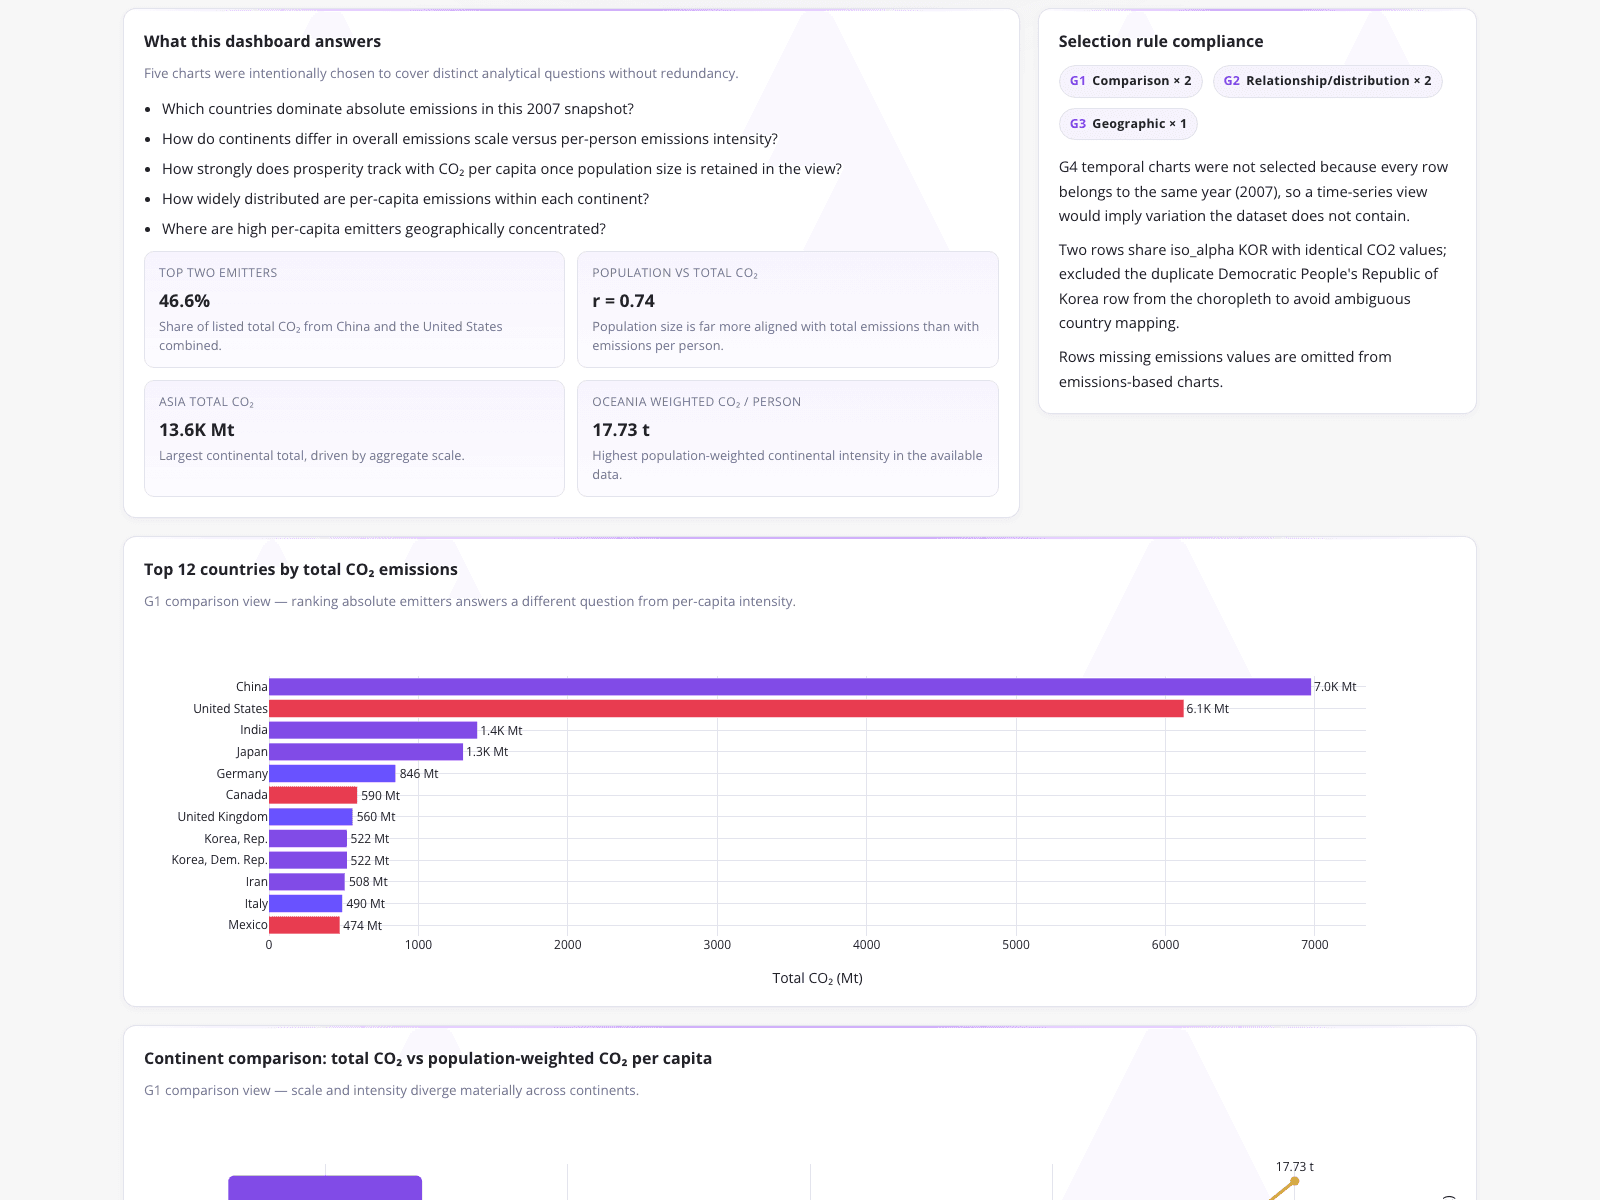Click India's bar in the chart
The image size is (1600, 1200).
pyautogui.click(x=373, y=731)
